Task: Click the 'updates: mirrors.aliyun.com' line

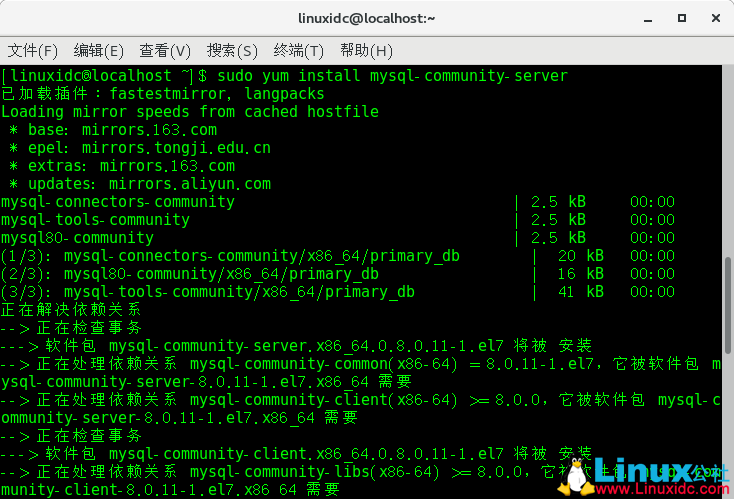Action: [140, 184]
